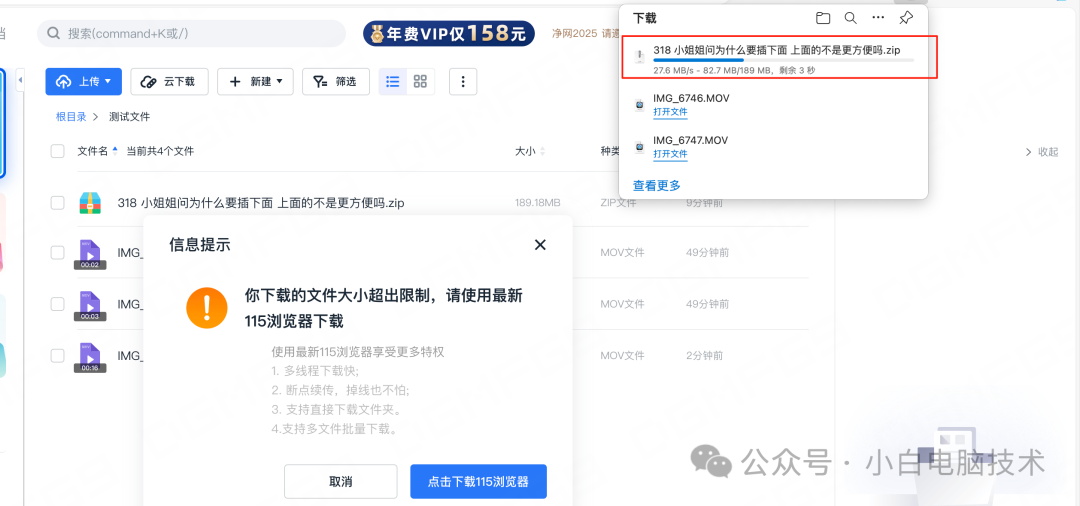The image size is (1080, 506).
Task: Click the 筛选 filter button
Action: click(x=335, y=81)
